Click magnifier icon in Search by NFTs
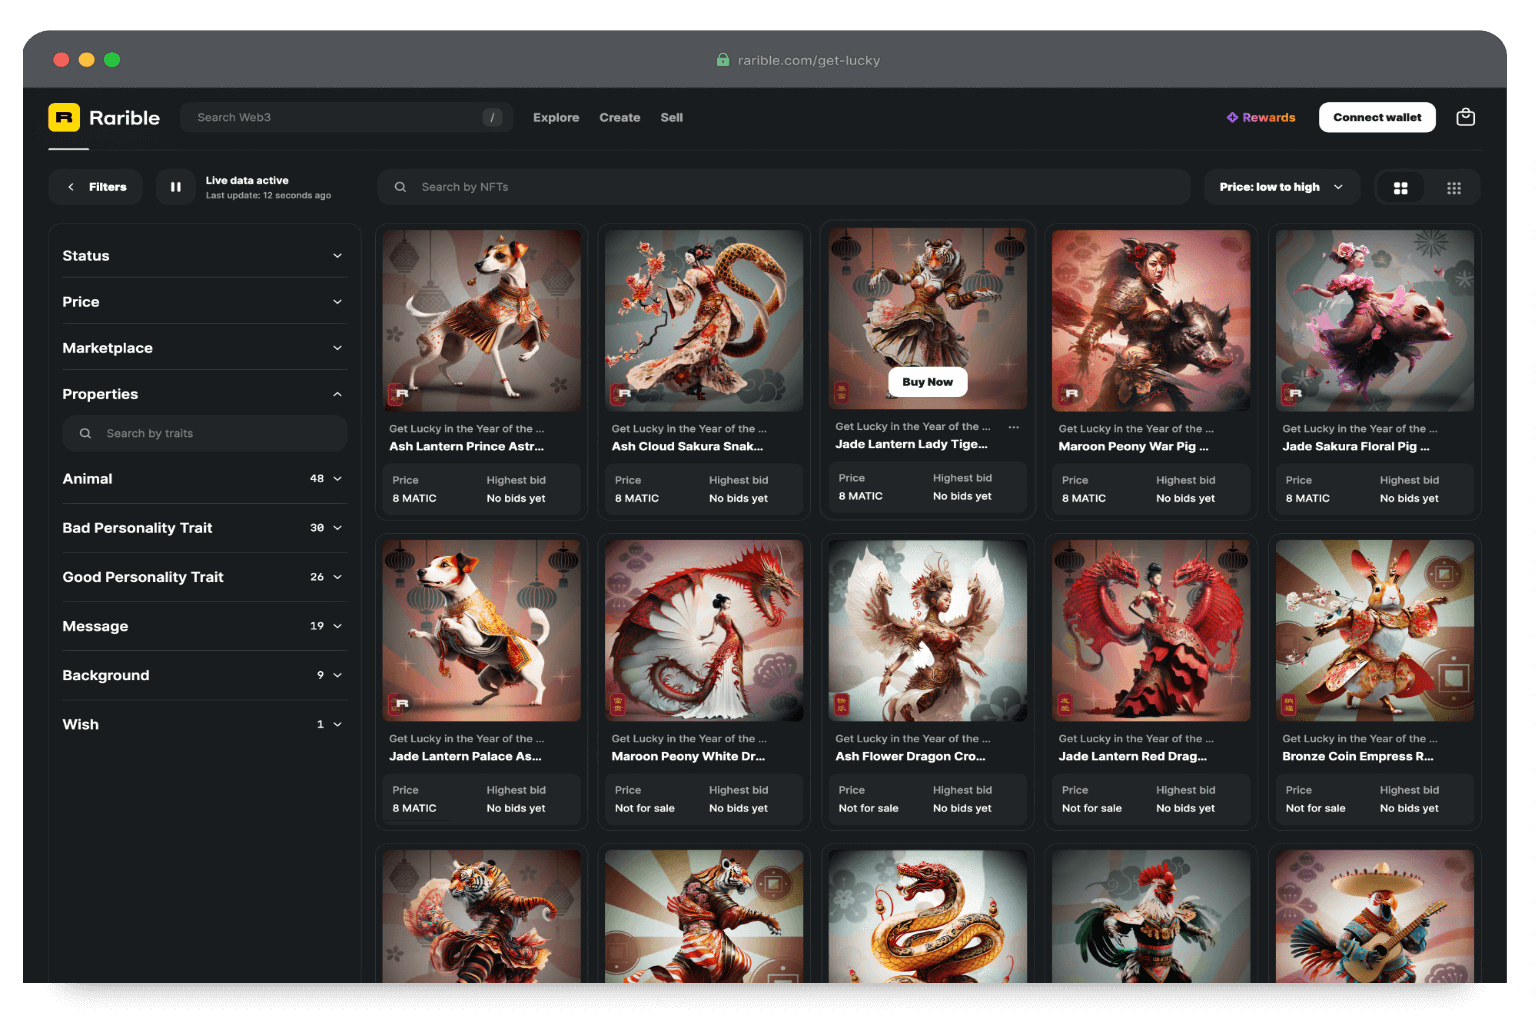 click(400, 187)
